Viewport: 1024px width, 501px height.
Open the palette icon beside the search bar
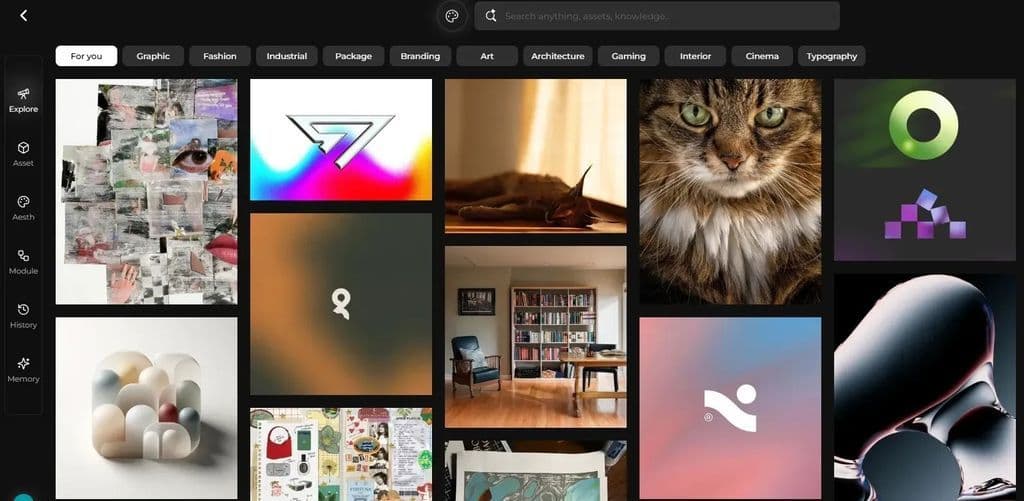452,16
